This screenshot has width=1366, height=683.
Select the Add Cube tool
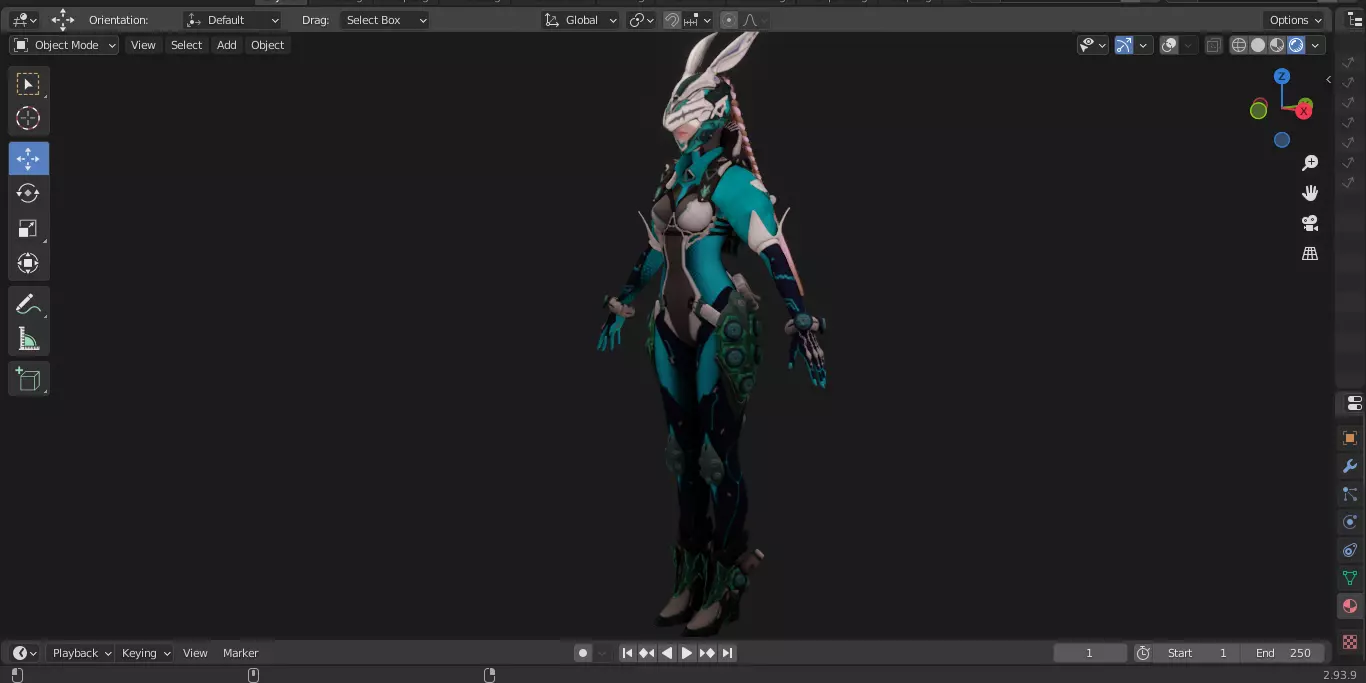pos(28,379)
